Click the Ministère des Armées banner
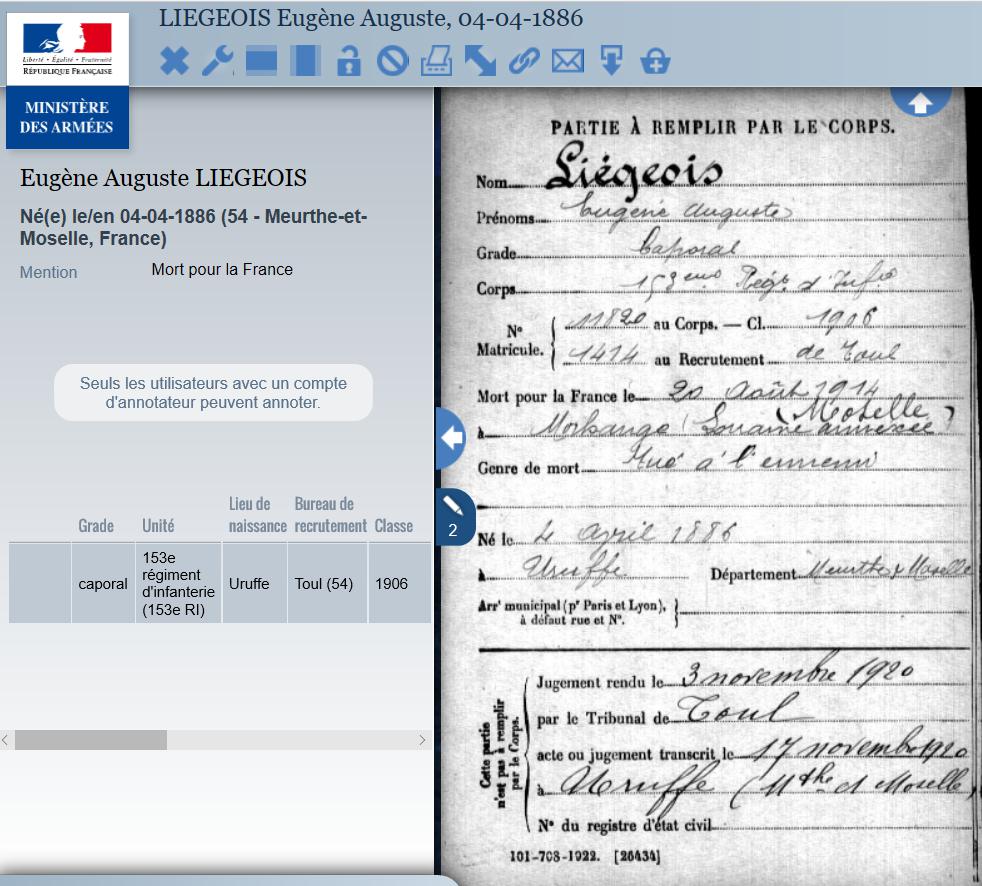 [x=68, y=118]
